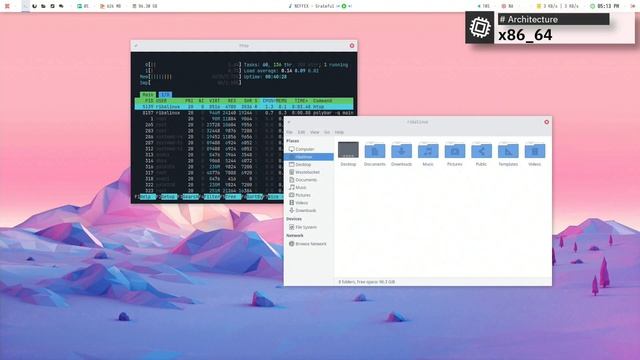Viewport: 640px width, 360px height.
Task: Click the memory usage module in top panel
Action: coord(110,6)
